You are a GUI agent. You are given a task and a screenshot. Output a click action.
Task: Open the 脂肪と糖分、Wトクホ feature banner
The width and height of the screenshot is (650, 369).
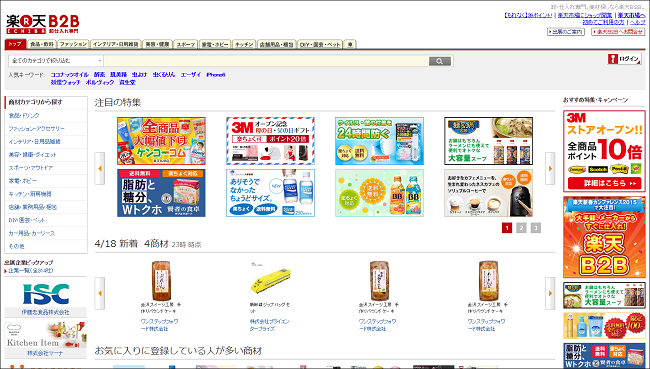[161, 193]
